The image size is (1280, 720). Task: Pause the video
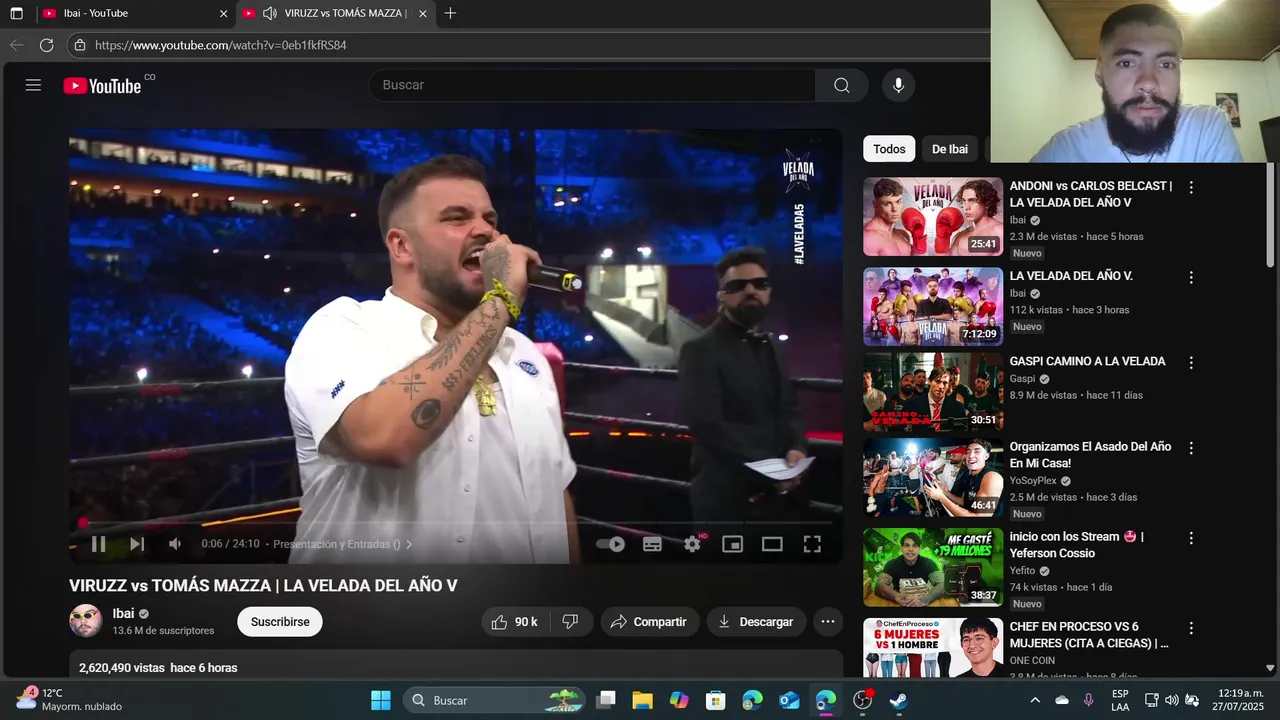(98, 544)
